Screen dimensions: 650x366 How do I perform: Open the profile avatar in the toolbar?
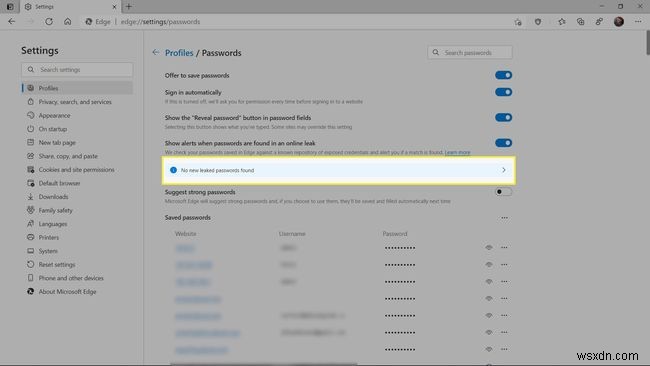pyautogui.click(x=618, y=22)
